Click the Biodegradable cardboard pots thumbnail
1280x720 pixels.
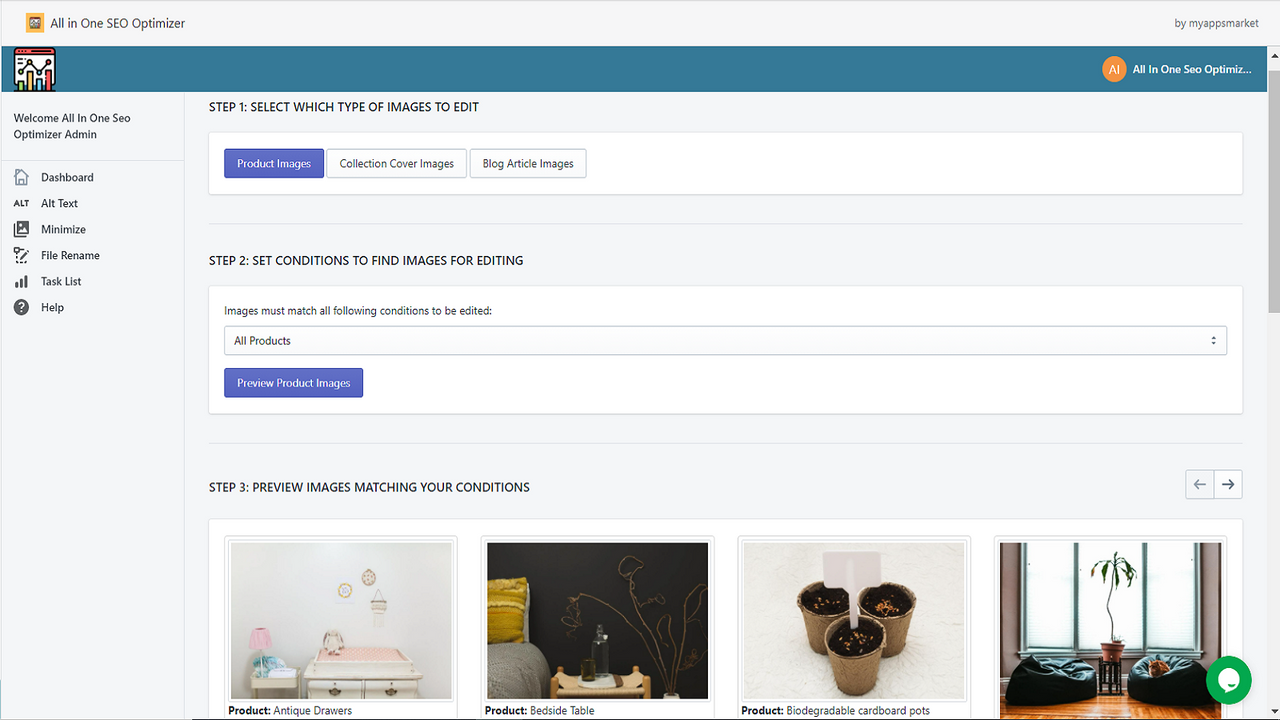854,620
